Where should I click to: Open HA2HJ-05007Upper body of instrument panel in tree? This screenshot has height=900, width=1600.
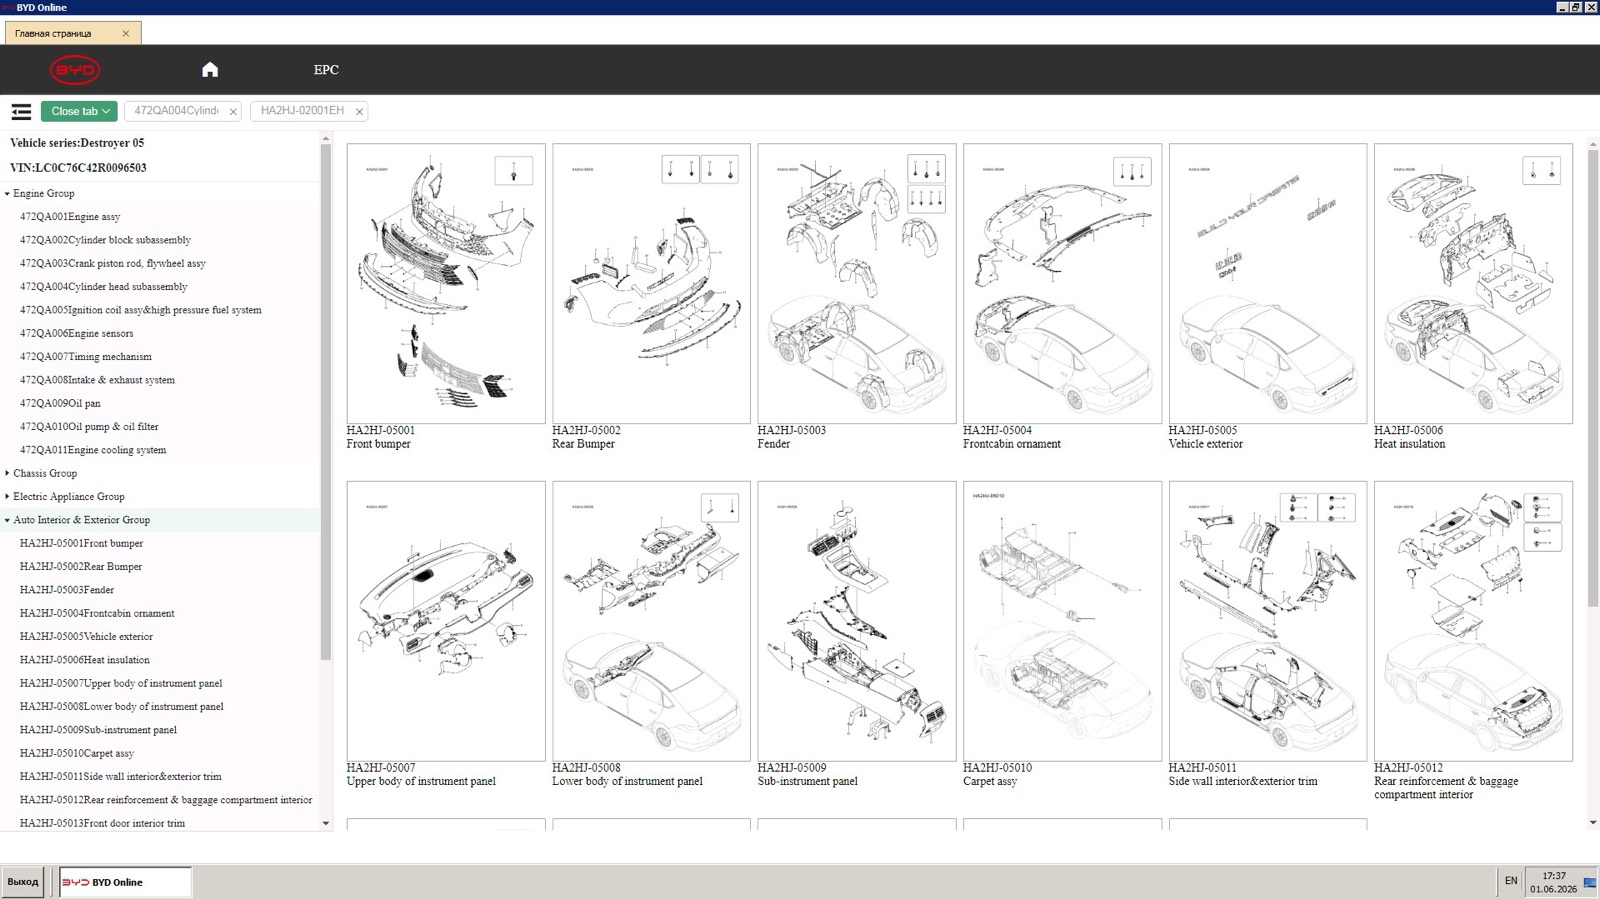121,684
